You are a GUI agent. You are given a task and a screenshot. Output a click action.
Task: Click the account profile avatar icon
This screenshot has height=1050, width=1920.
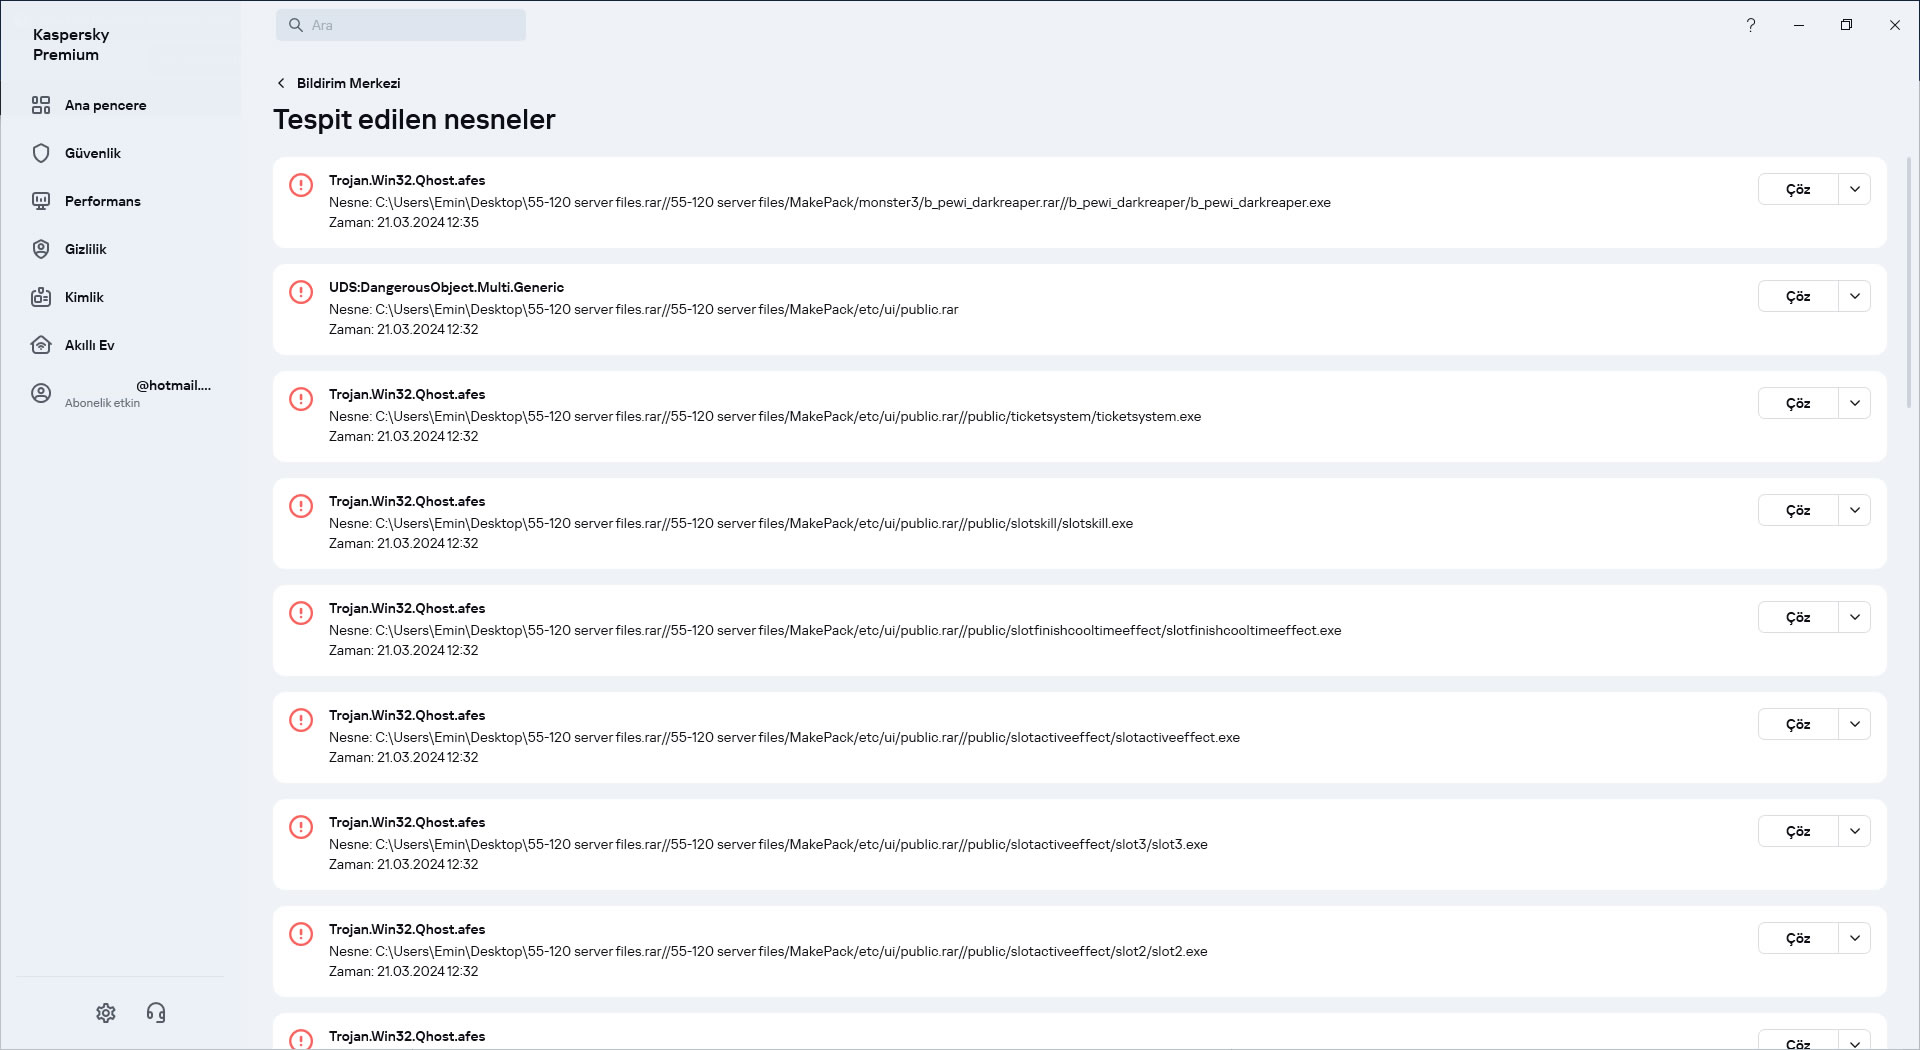41,393
